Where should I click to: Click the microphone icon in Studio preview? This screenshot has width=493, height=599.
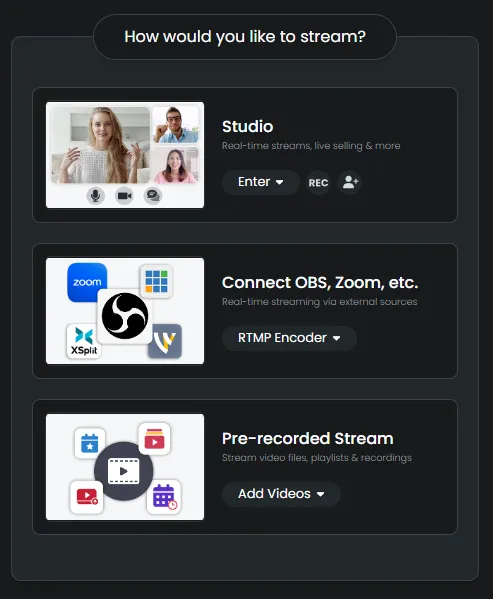click(95, 196)
